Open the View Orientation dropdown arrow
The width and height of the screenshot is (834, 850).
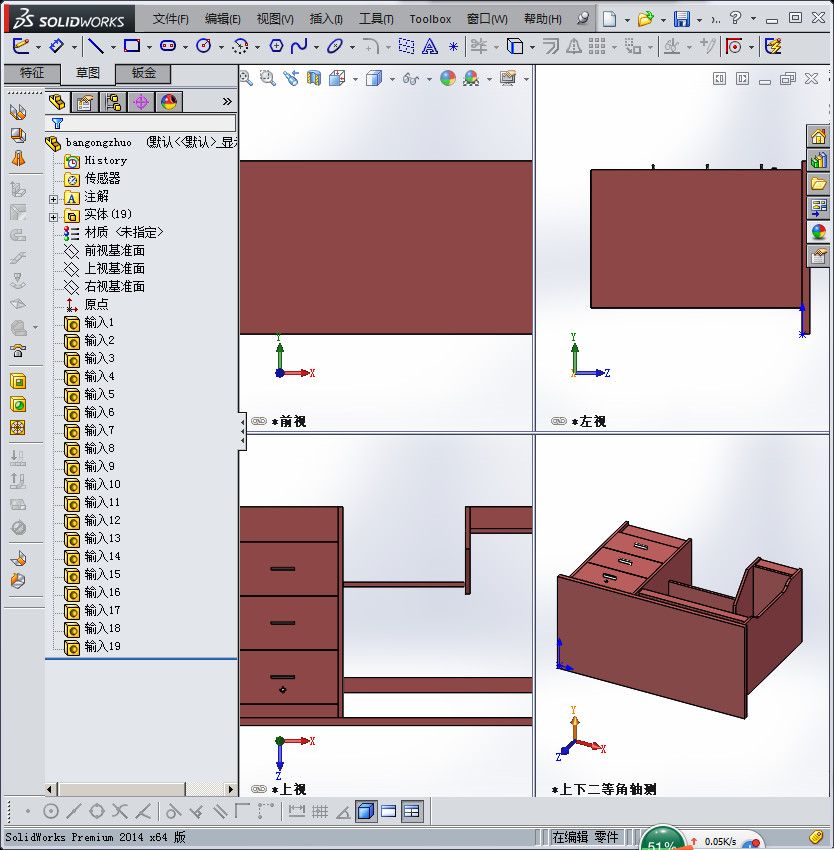coord(355,78)
